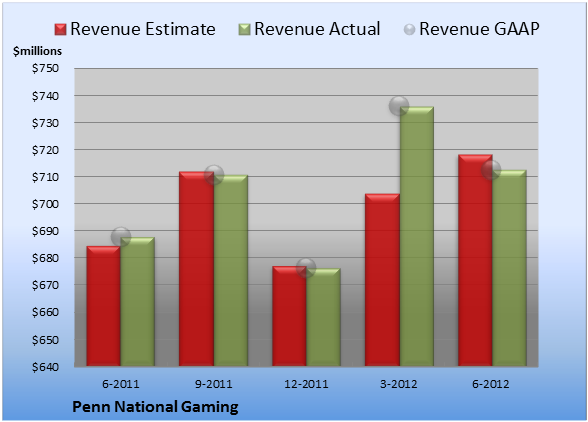Click the GAAP sphere marker for 6-2011
588x422 pixels.
click(x=121, y=237)
